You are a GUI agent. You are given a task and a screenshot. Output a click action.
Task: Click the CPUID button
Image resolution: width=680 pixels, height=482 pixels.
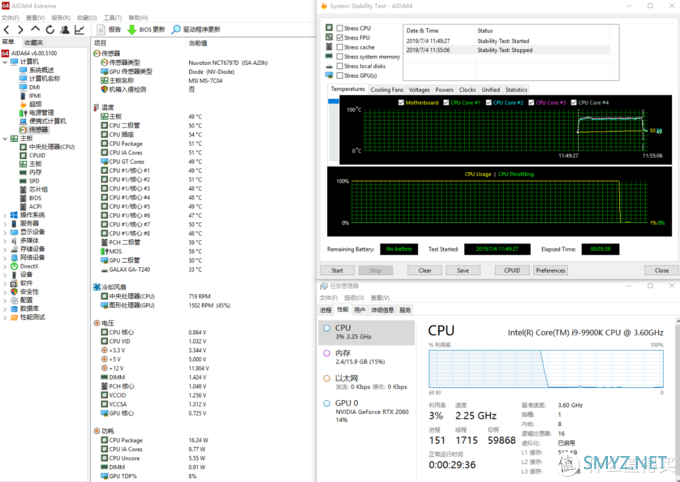point(512,270)
